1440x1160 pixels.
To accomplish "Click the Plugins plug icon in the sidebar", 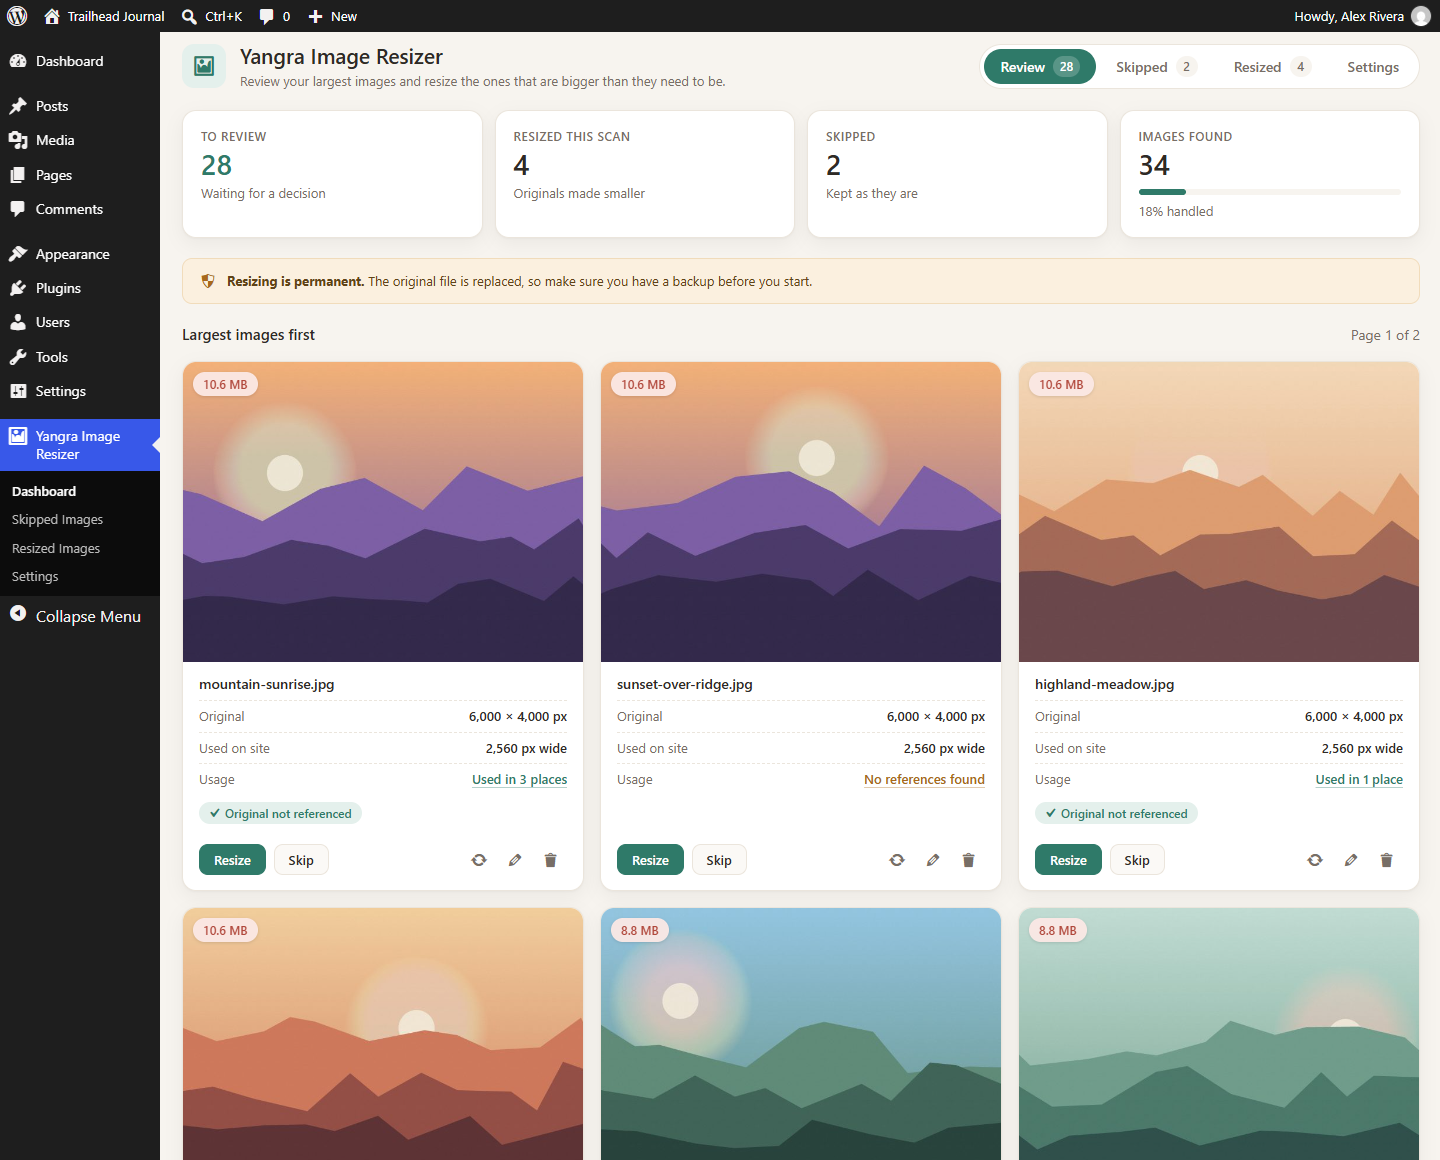I will click(x=18, y=288).
